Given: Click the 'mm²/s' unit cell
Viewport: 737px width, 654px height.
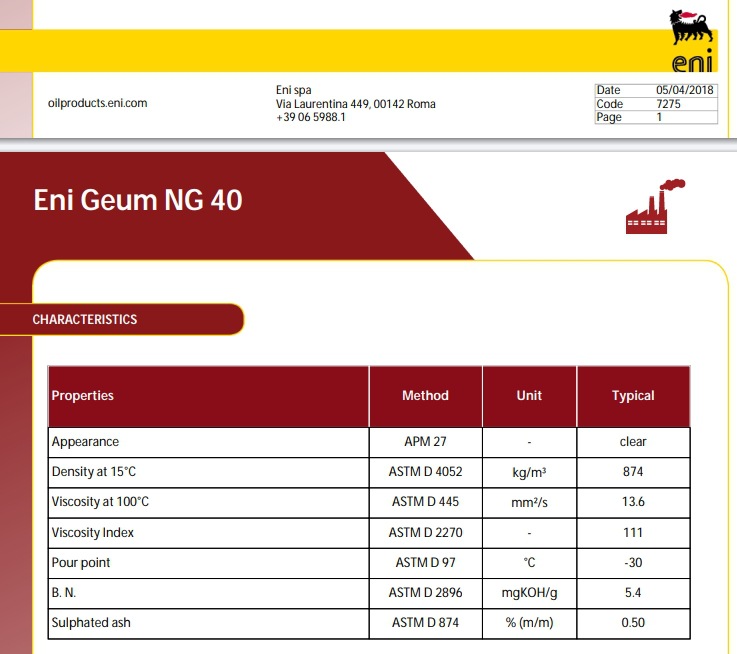Looking at the screenshot, I should pos(529,502).
